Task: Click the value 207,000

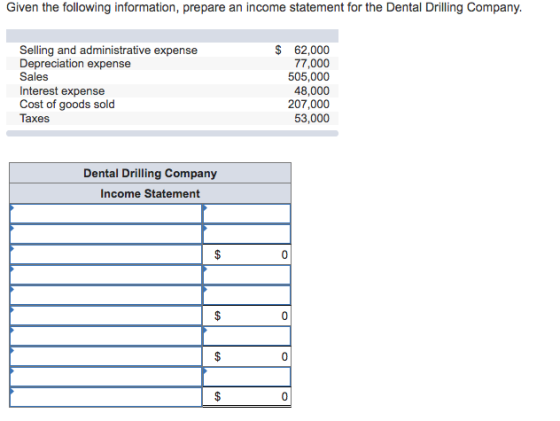Action: (309, 104)
